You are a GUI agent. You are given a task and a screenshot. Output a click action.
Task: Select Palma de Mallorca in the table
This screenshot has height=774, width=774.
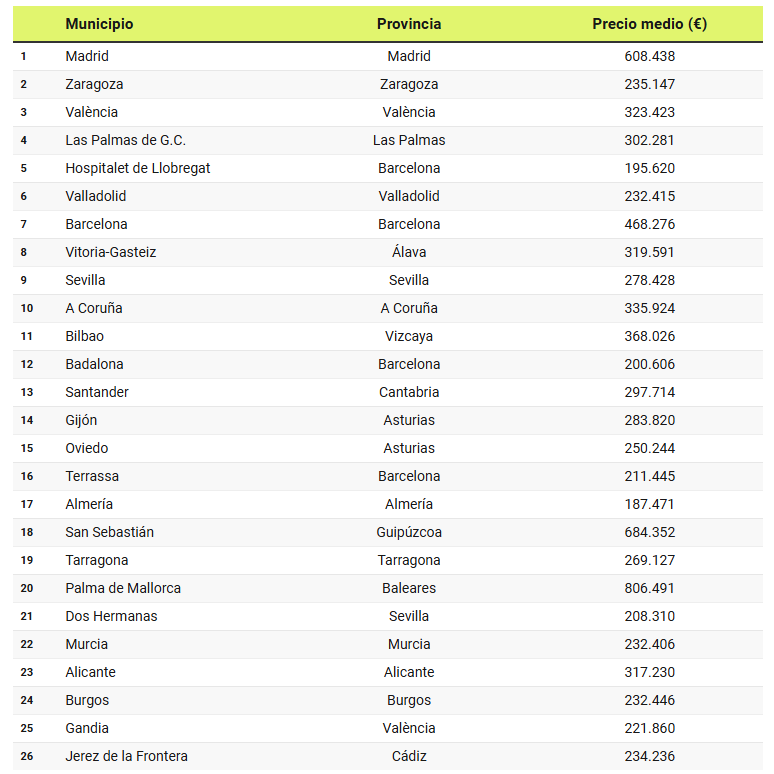[x=123, y=588]
